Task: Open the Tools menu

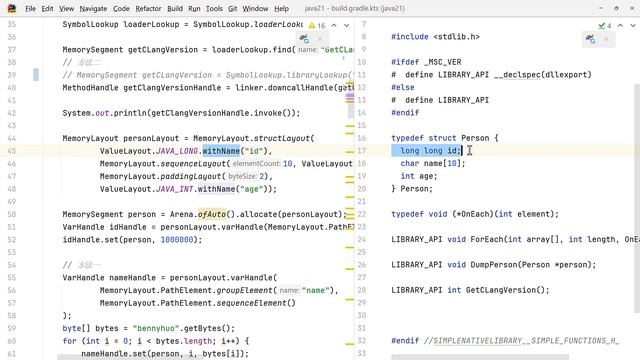Action: coord(214,8)
